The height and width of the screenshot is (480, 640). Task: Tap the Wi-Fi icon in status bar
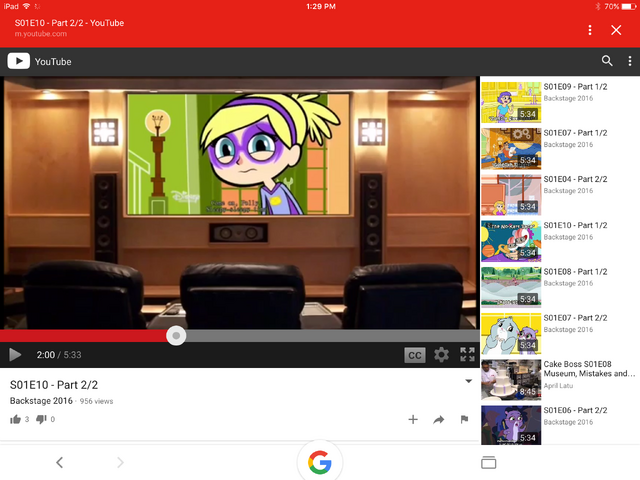click(x=27, y=6)
